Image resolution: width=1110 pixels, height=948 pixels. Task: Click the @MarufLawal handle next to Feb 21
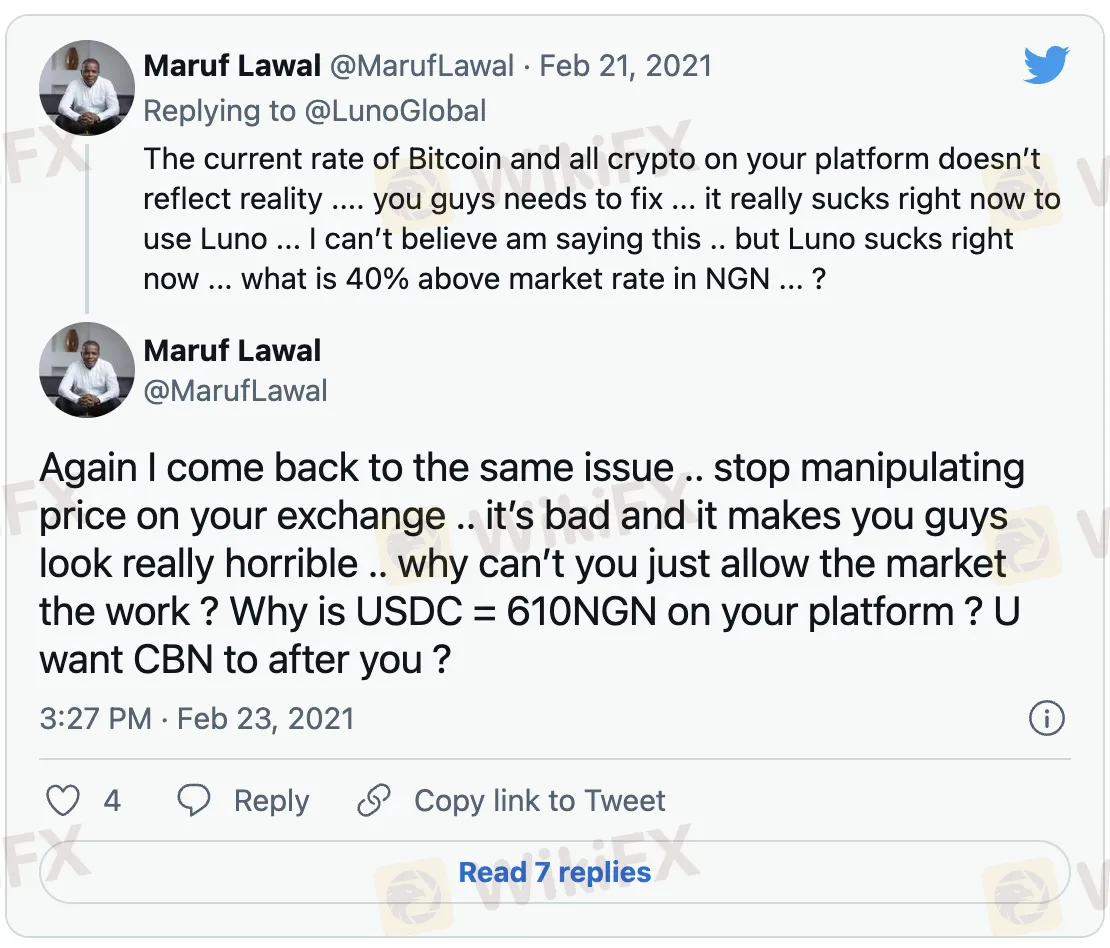point(420,66)
